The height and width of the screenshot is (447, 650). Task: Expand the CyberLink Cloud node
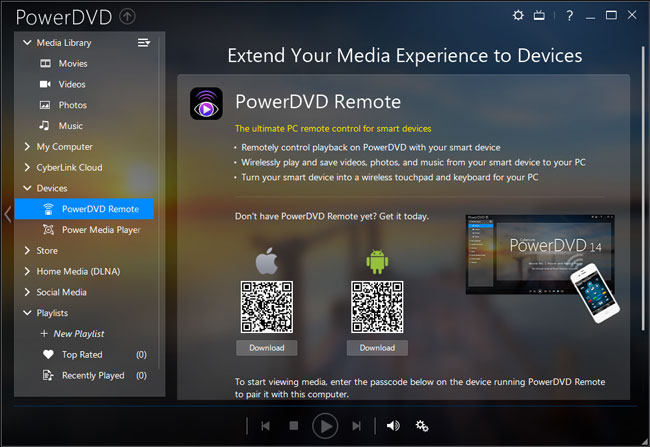click(x=27, y=167)
